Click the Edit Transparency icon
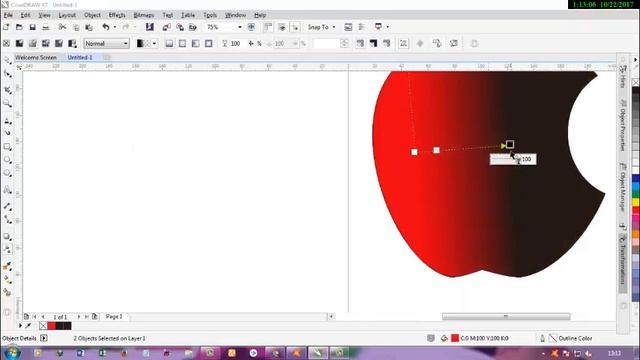Screen dimensions: 640x360 pos(454,43)
